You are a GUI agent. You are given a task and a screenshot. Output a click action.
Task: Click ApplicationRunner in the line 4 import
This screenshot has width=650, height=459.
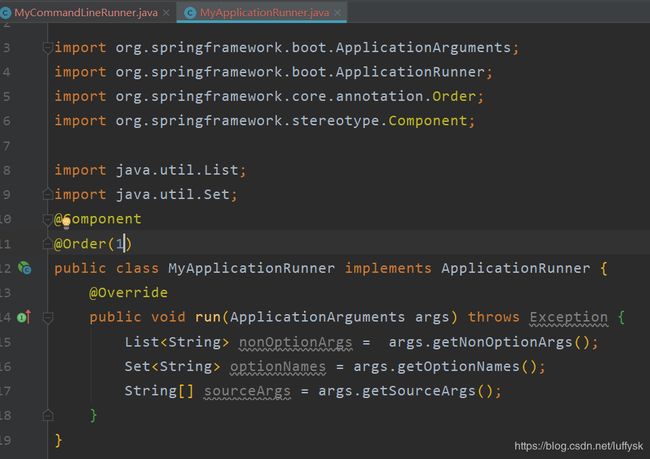410,72
